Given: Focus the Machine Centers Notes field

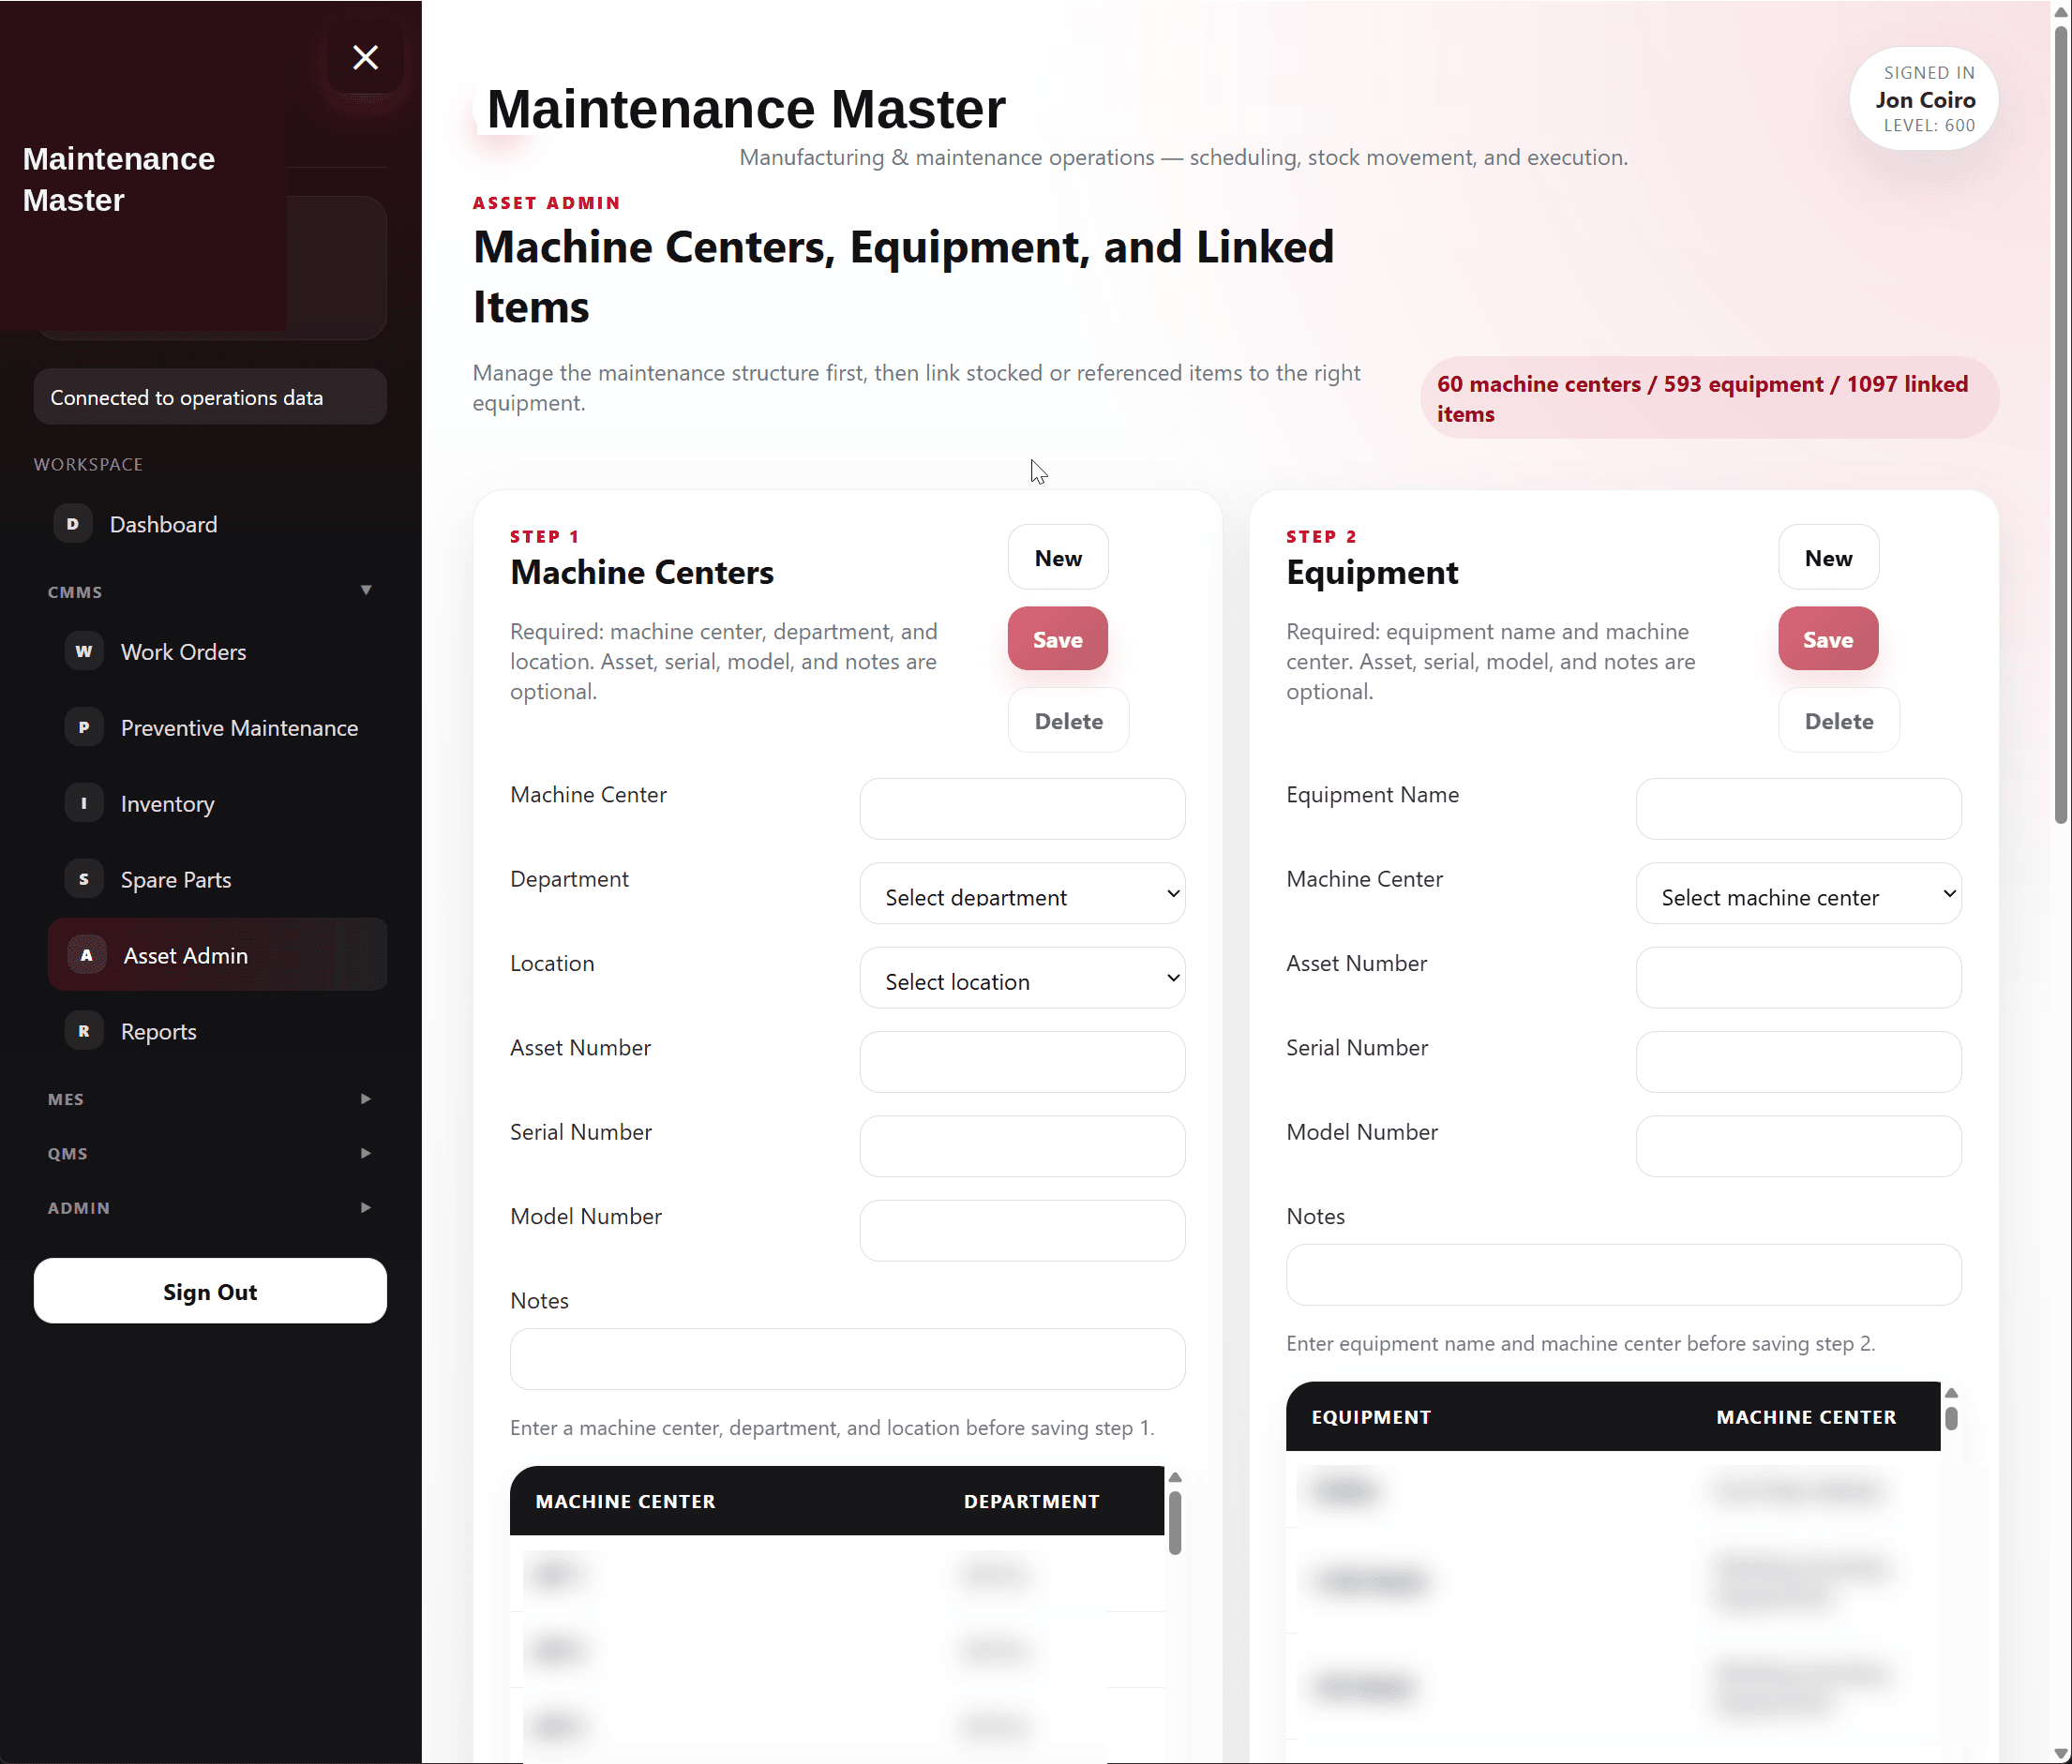Looking at the screenshot, I should point(847,1359).
